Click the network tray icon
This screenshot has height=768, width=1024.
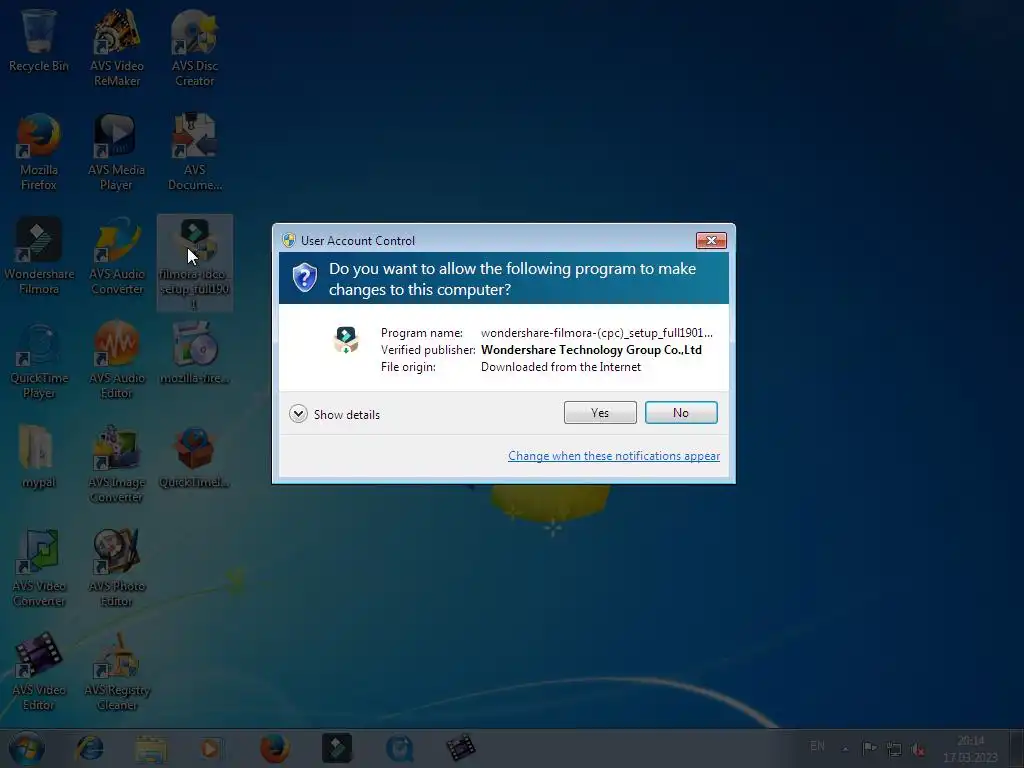[x=894, y=748]
